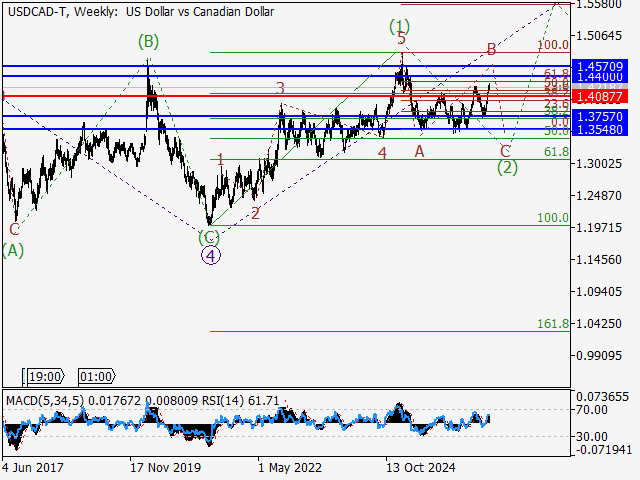Click the 1.14560 price axis value
The height and width of the screenshot is (480, 640).
(x=599, y=260)
